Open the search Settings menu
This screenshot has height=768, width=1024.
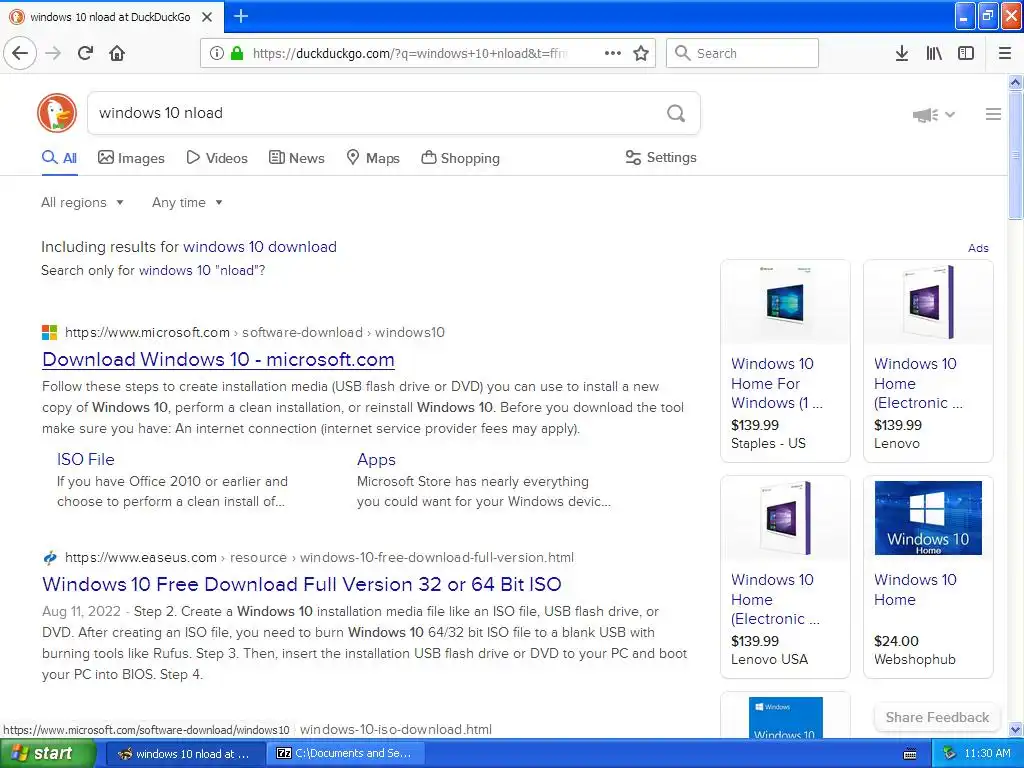661,157
